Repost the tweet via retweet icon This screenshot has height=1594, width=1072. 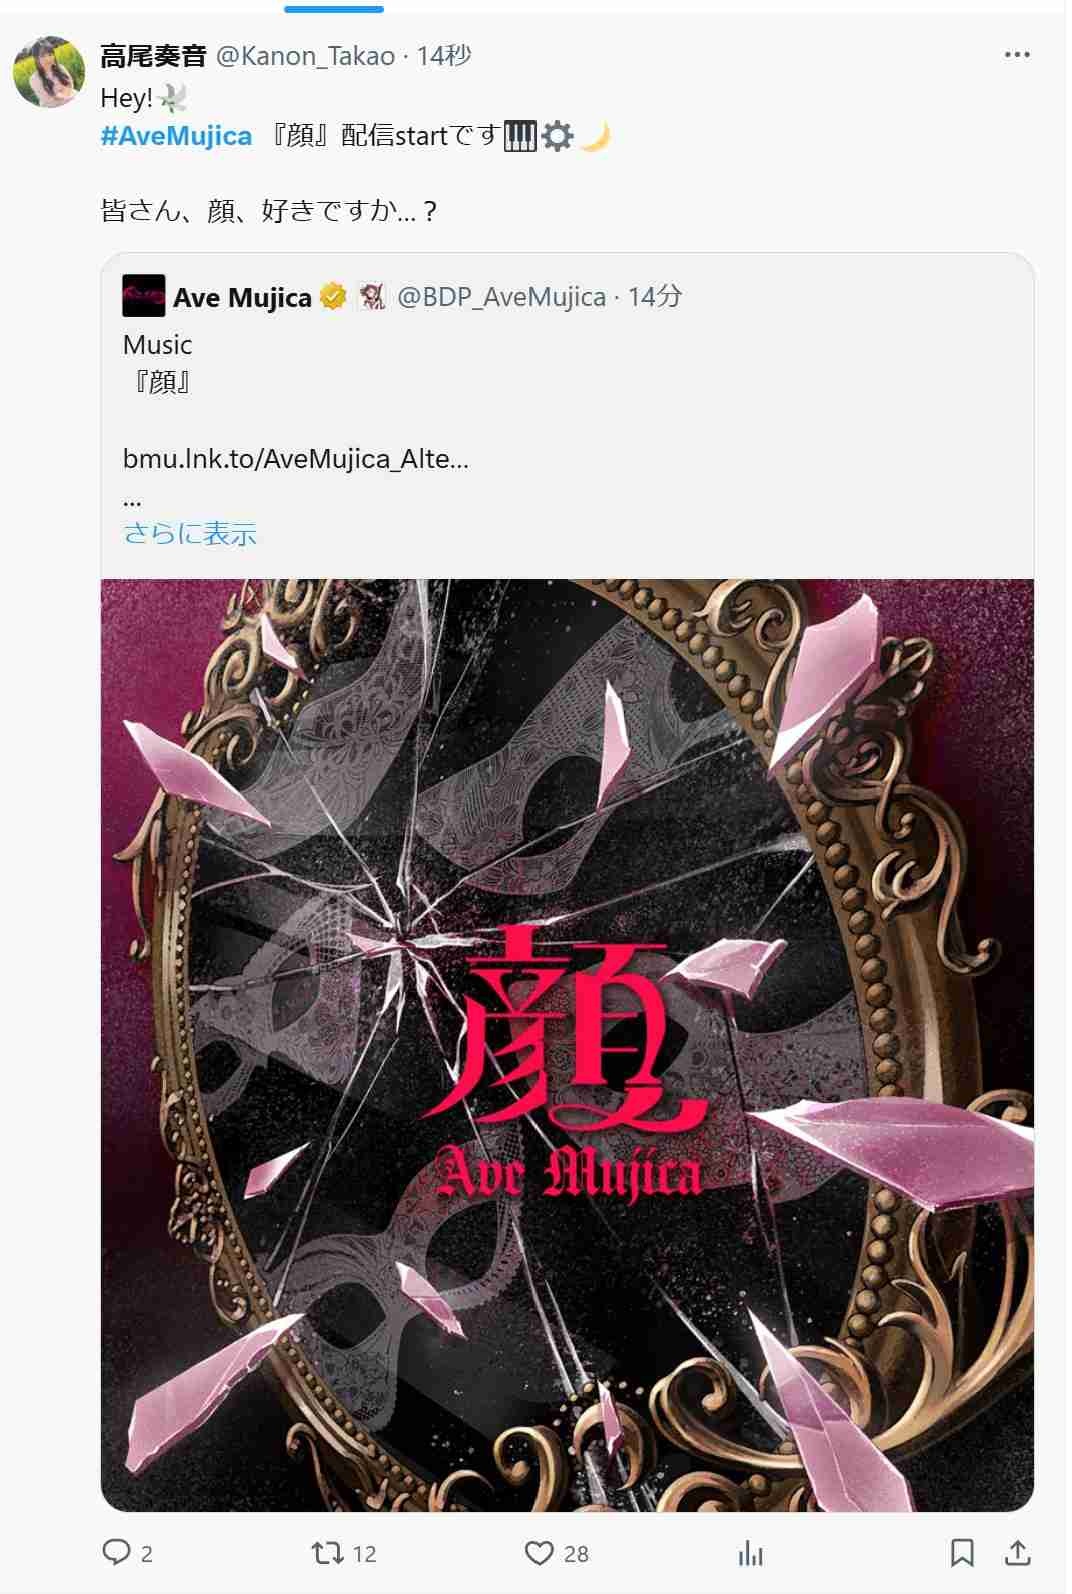pyautogui.click(x=326, y=1552)
